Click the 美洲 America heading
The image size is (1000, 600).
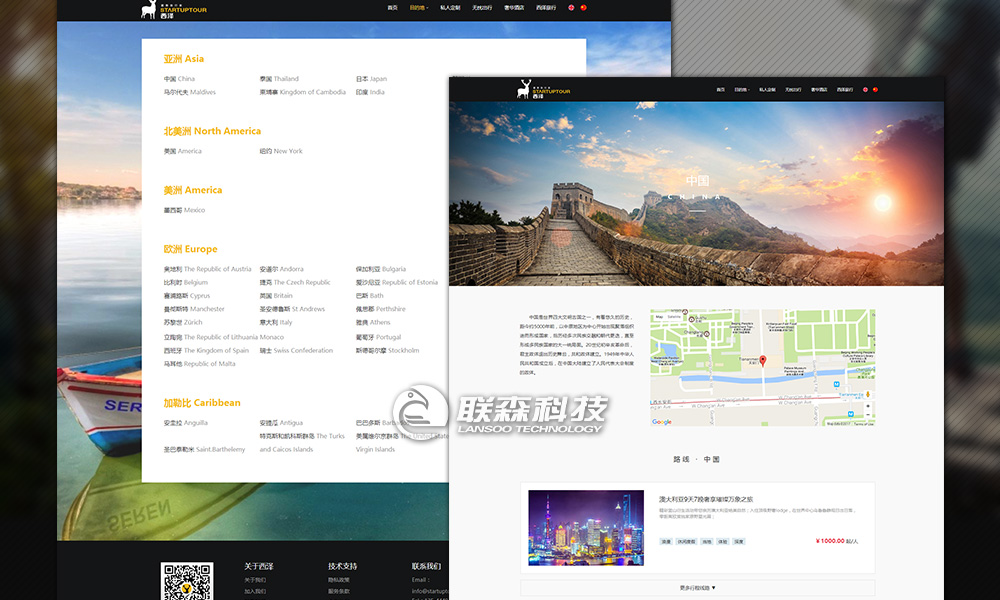point(193,190)
